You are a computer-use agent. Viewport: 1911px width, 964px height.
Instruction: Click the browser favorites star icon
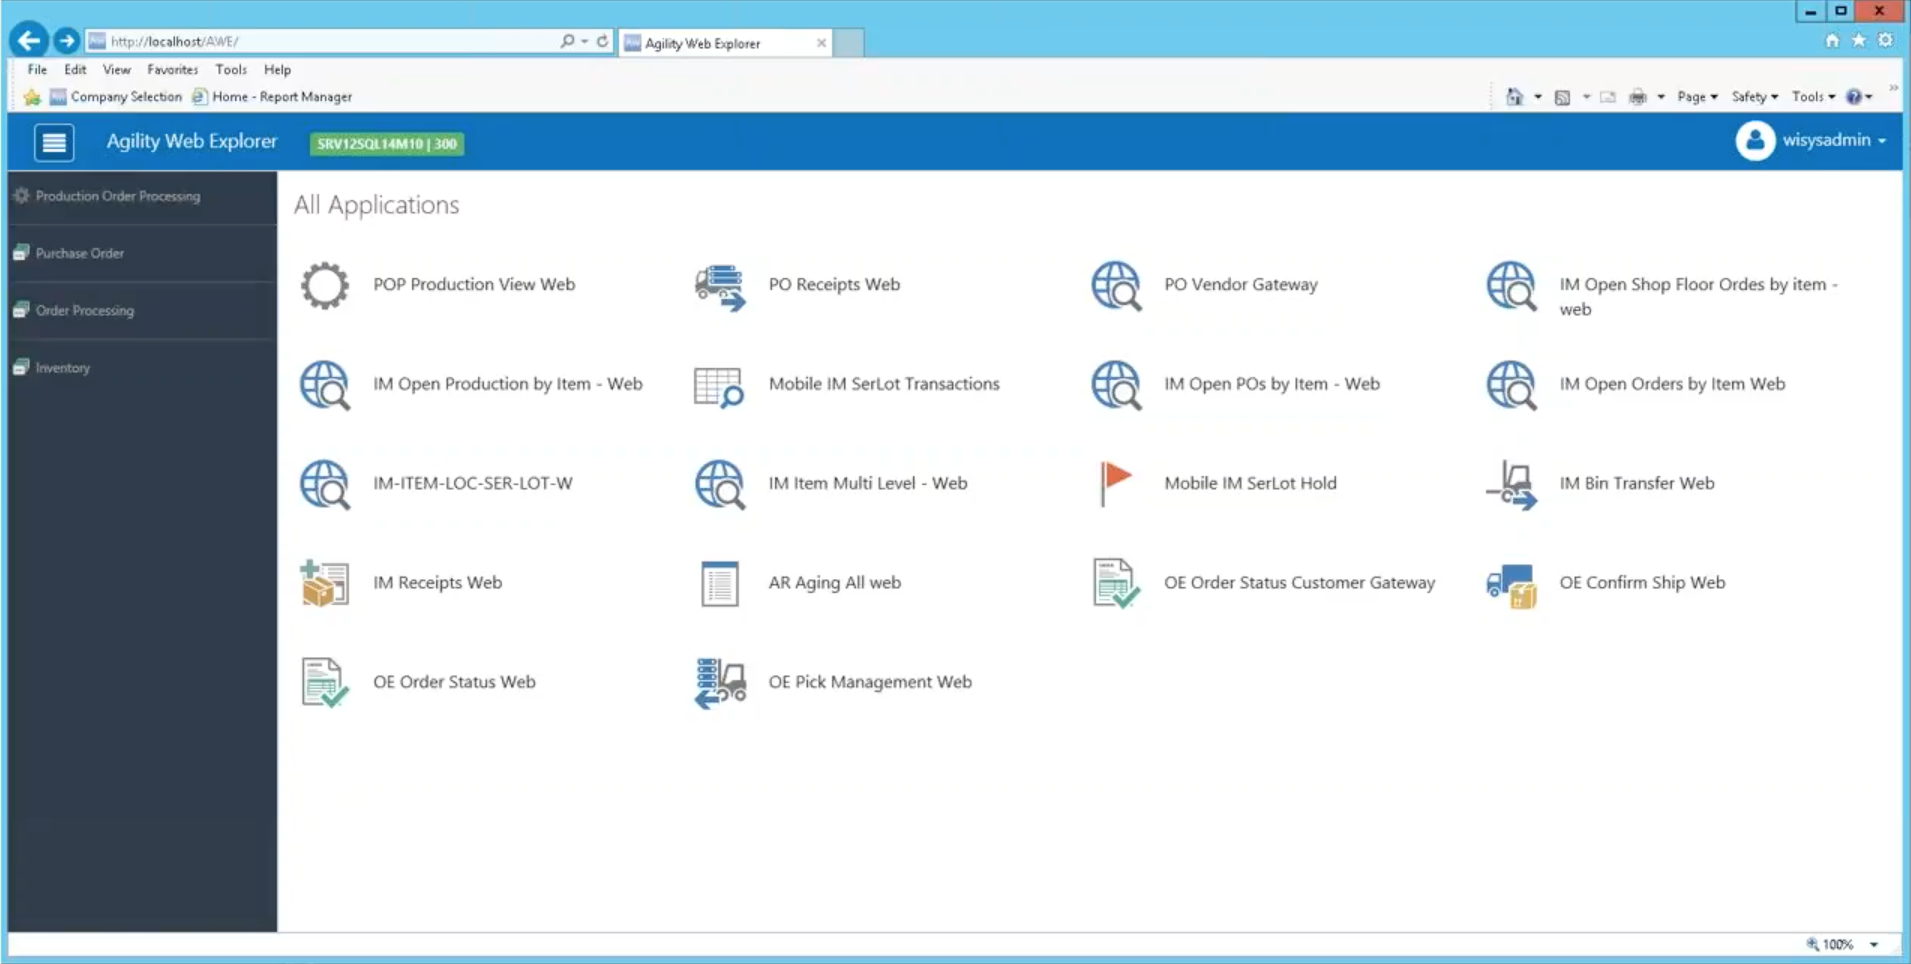point(1858,40)
